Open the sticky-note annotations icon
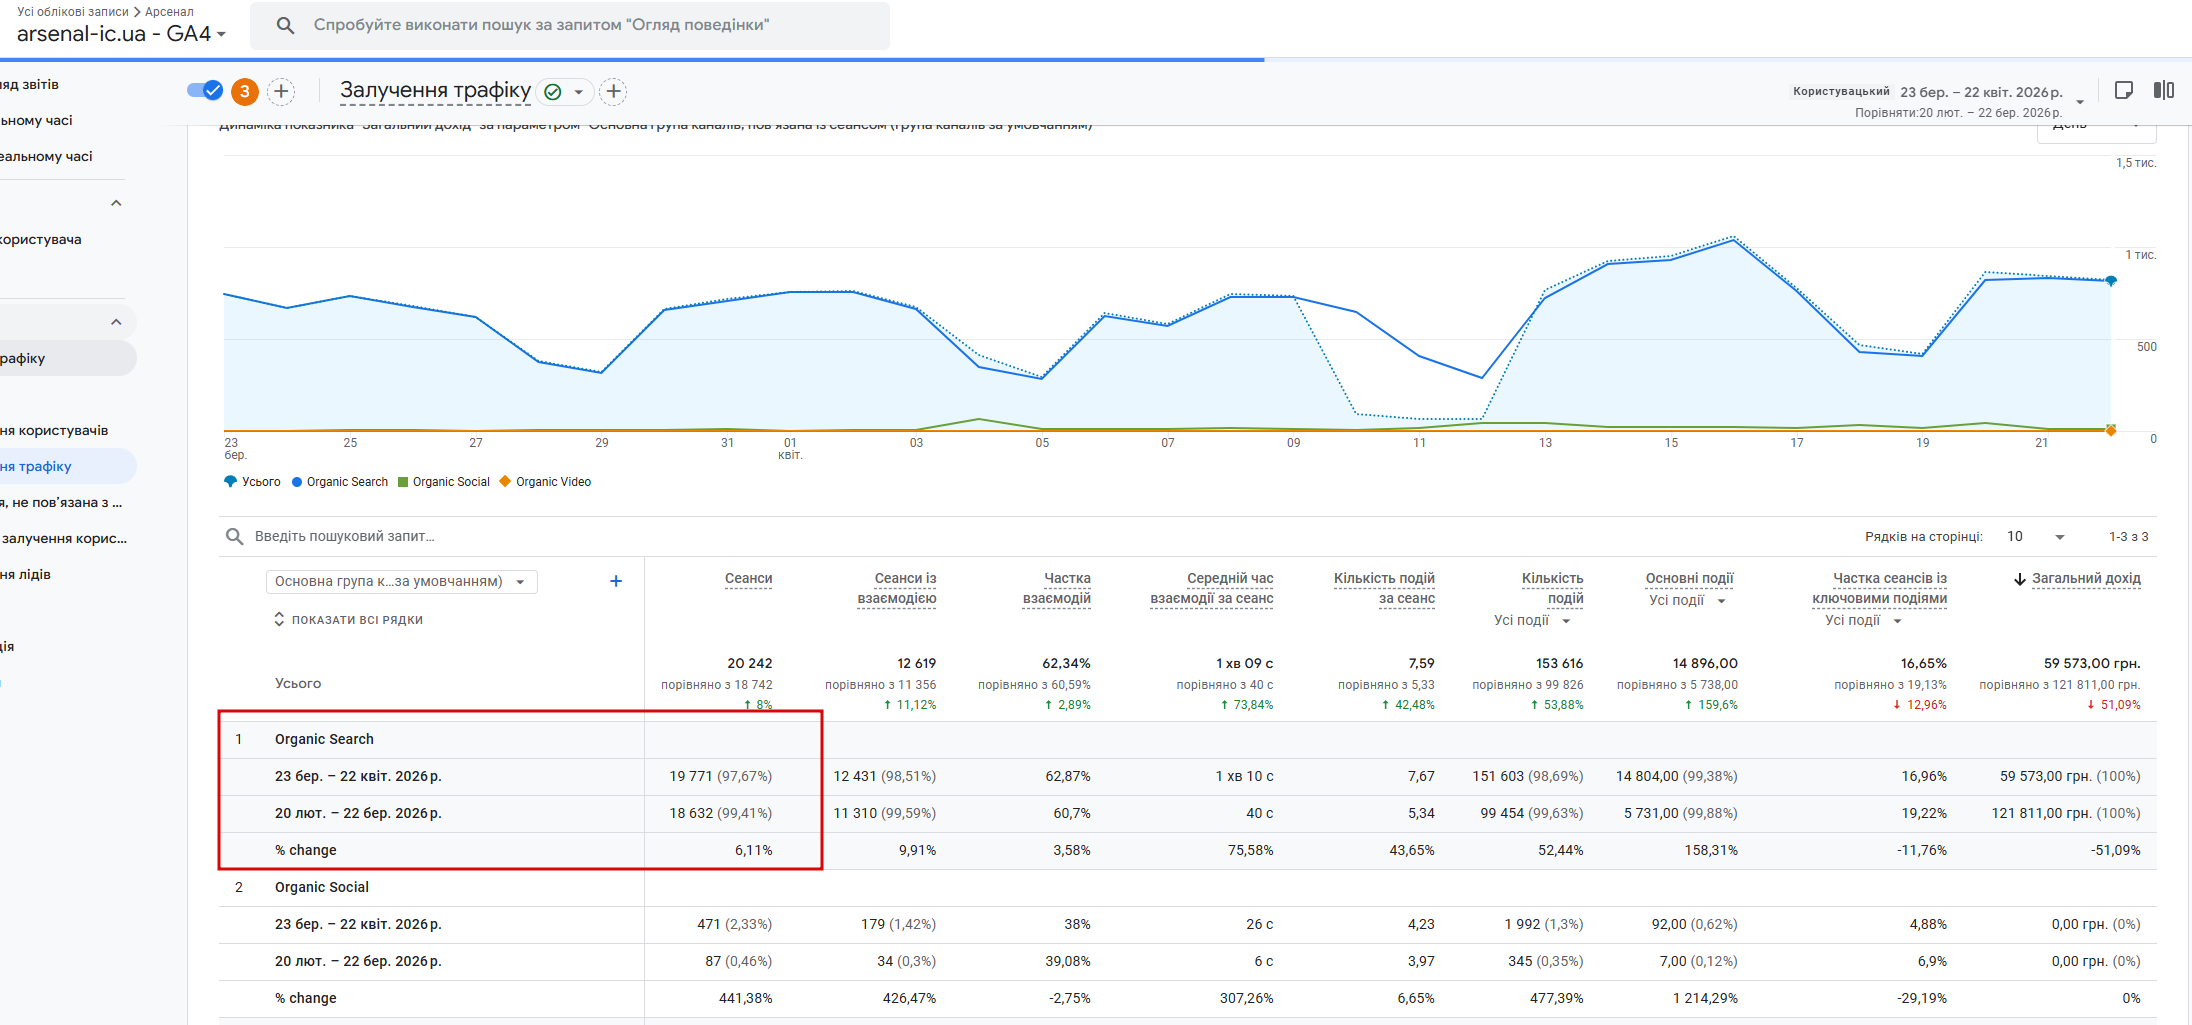Screen dimensions: 2192x1025 [2125, 90]
